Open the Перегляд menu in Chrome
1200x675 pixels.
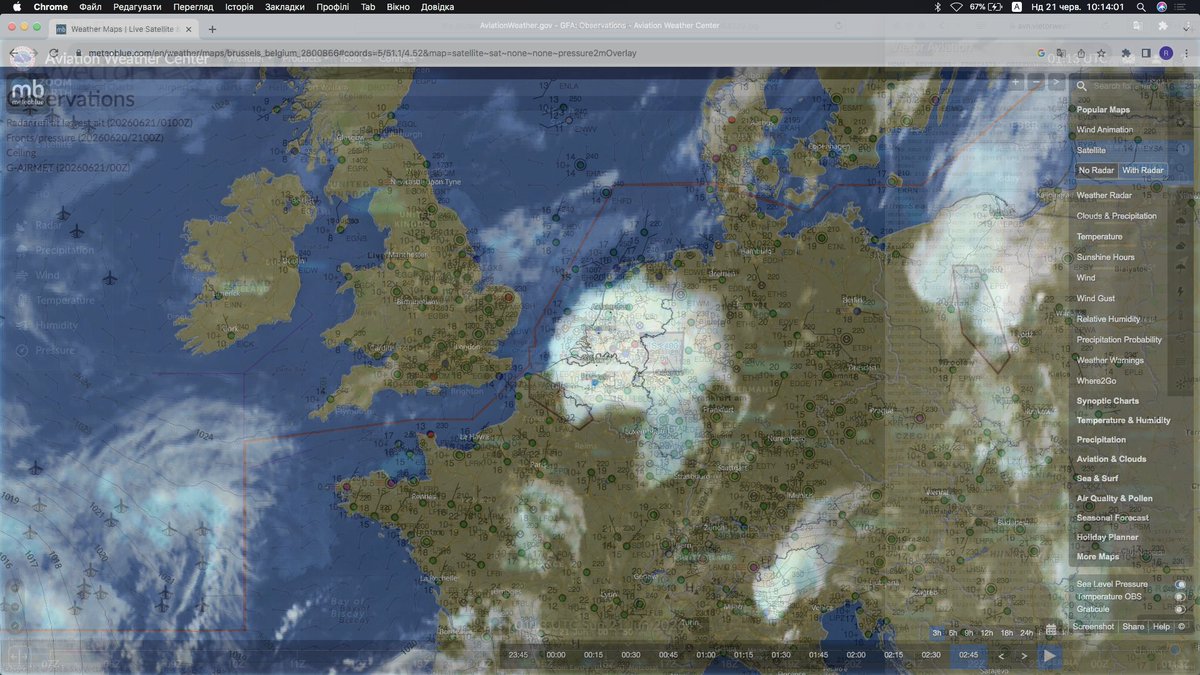(x=193, y=7)
